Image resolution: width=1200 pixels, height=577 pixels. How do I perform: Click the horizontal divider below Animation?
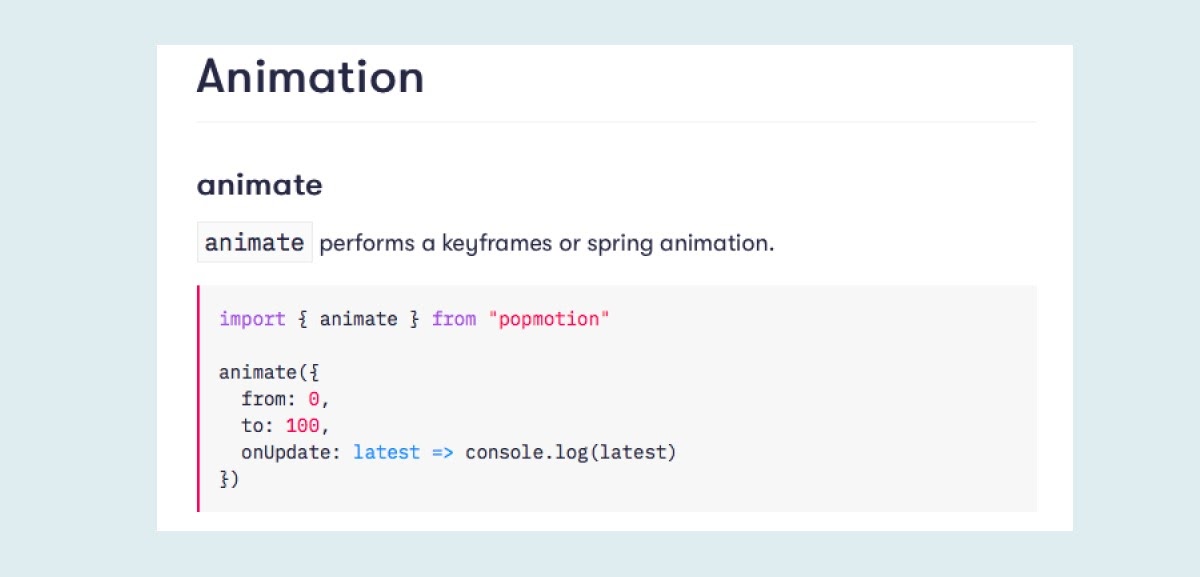point(617,122)
